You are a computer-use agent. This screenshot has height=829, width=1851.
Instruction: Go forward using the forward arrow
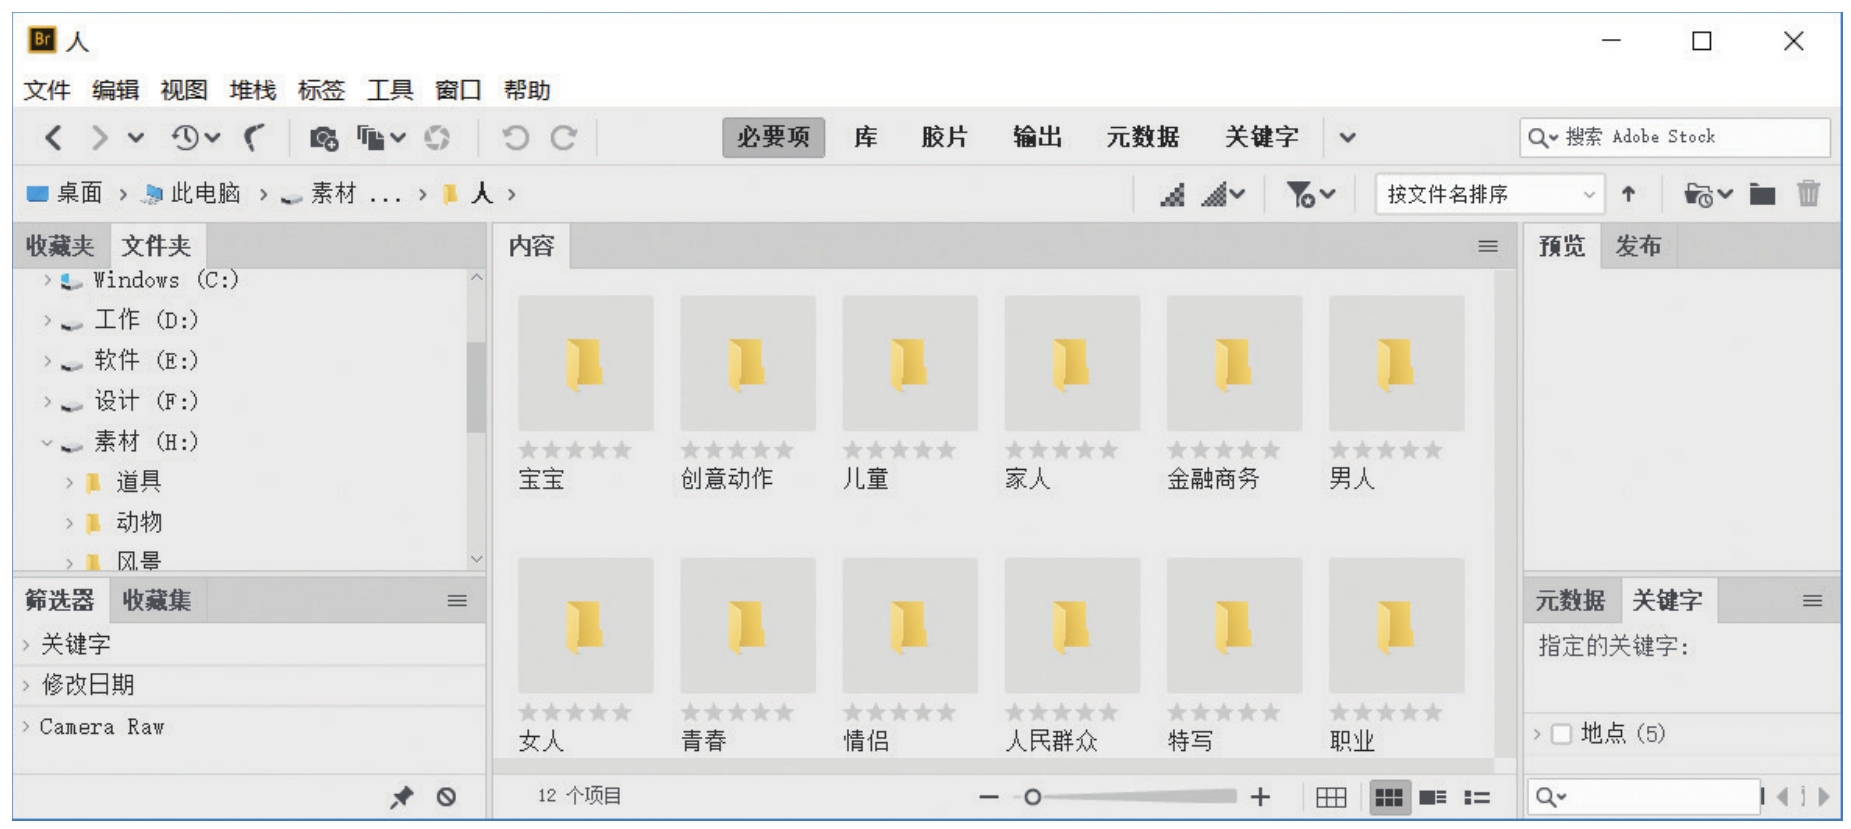[x=98, y=137]
